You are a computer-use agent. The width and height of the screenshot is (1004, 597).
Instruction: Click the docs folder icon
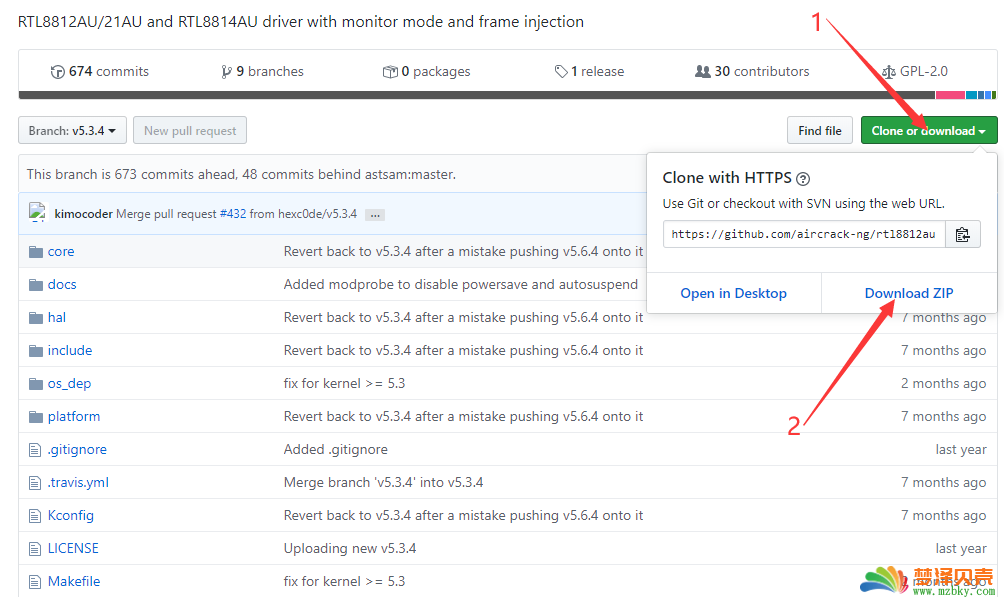[36, 284]
